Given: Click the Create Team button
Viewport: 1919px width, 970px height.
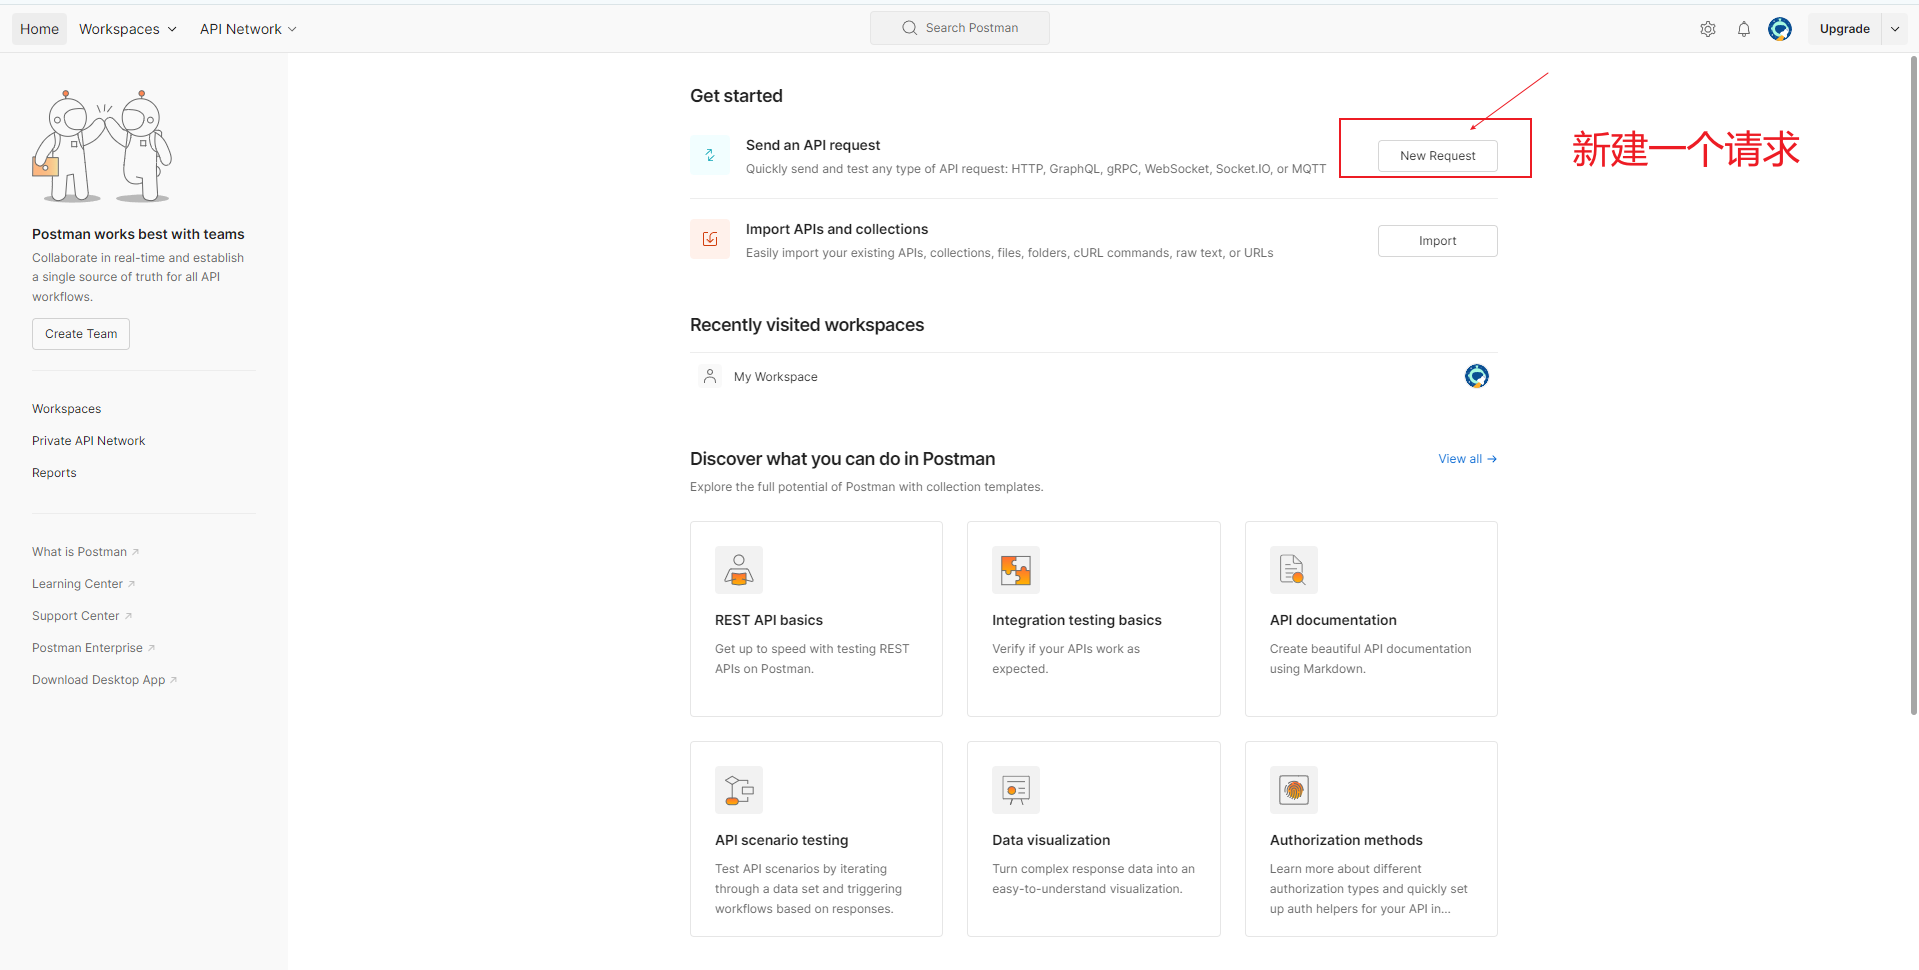Looking at the screenshot, I should point(81,334).
